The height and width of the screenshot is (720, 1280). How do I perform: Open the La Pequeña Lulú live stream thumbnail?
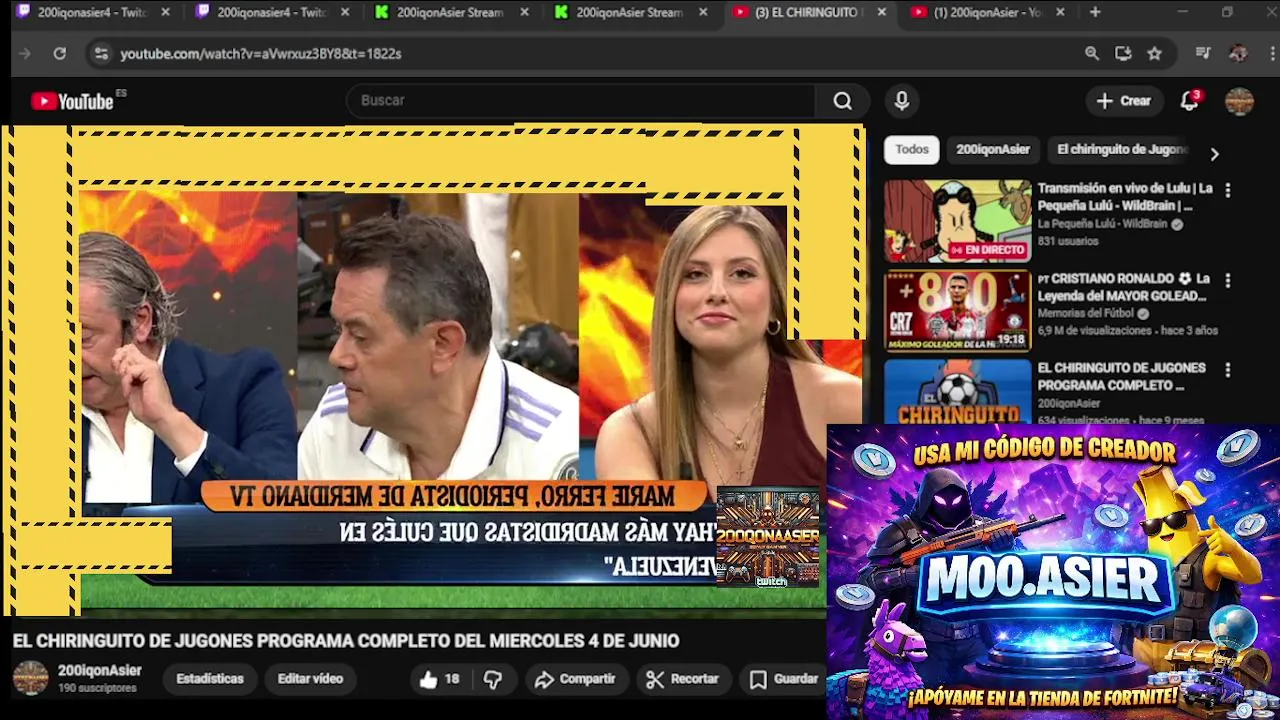click(x=957, y=221)
